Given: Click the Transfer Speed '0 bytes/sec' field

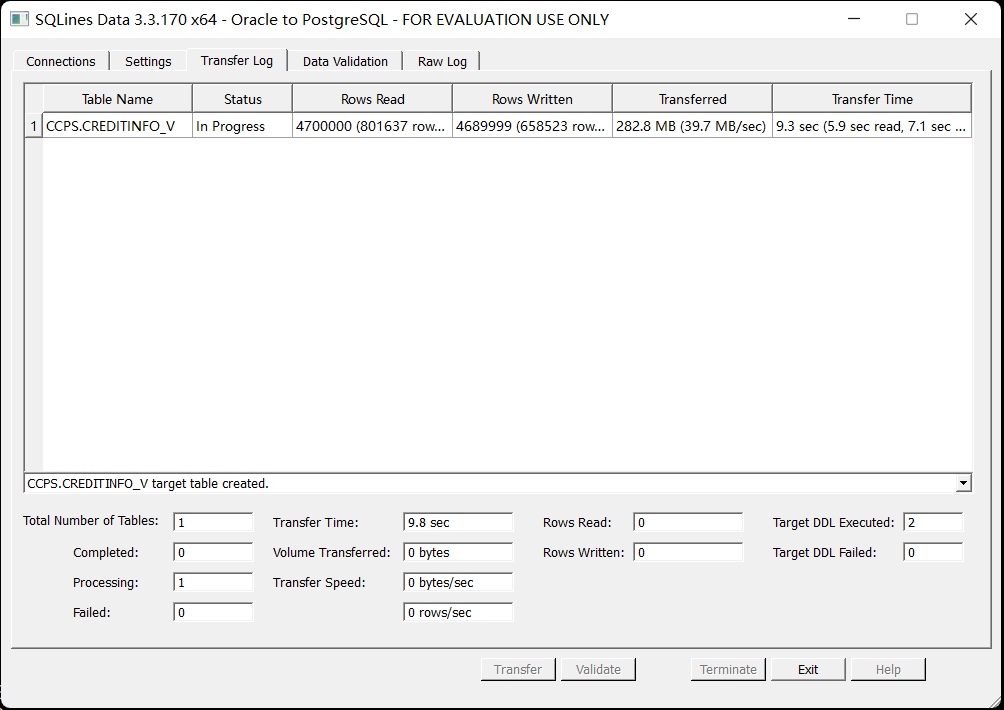Looking at the screenshot, I should pos(458,583).
